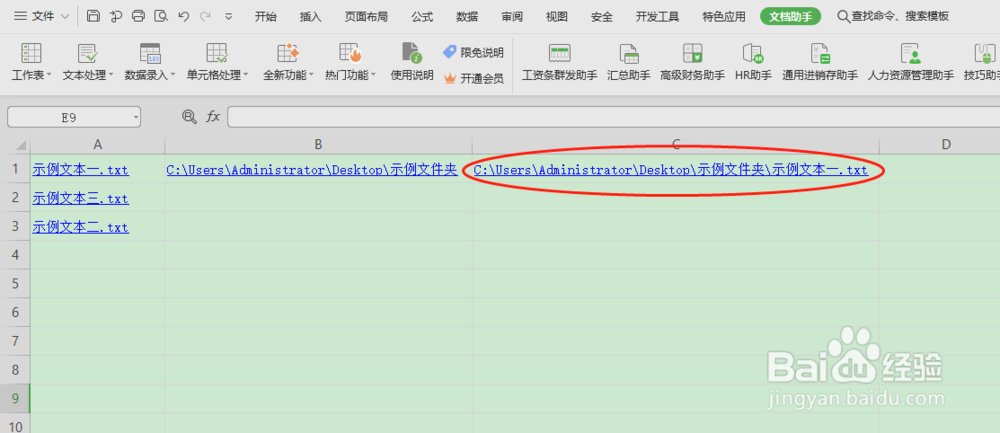Open the 通用进销存助手 tool
The image size is (1000, 433).
(x=820, y=62)
